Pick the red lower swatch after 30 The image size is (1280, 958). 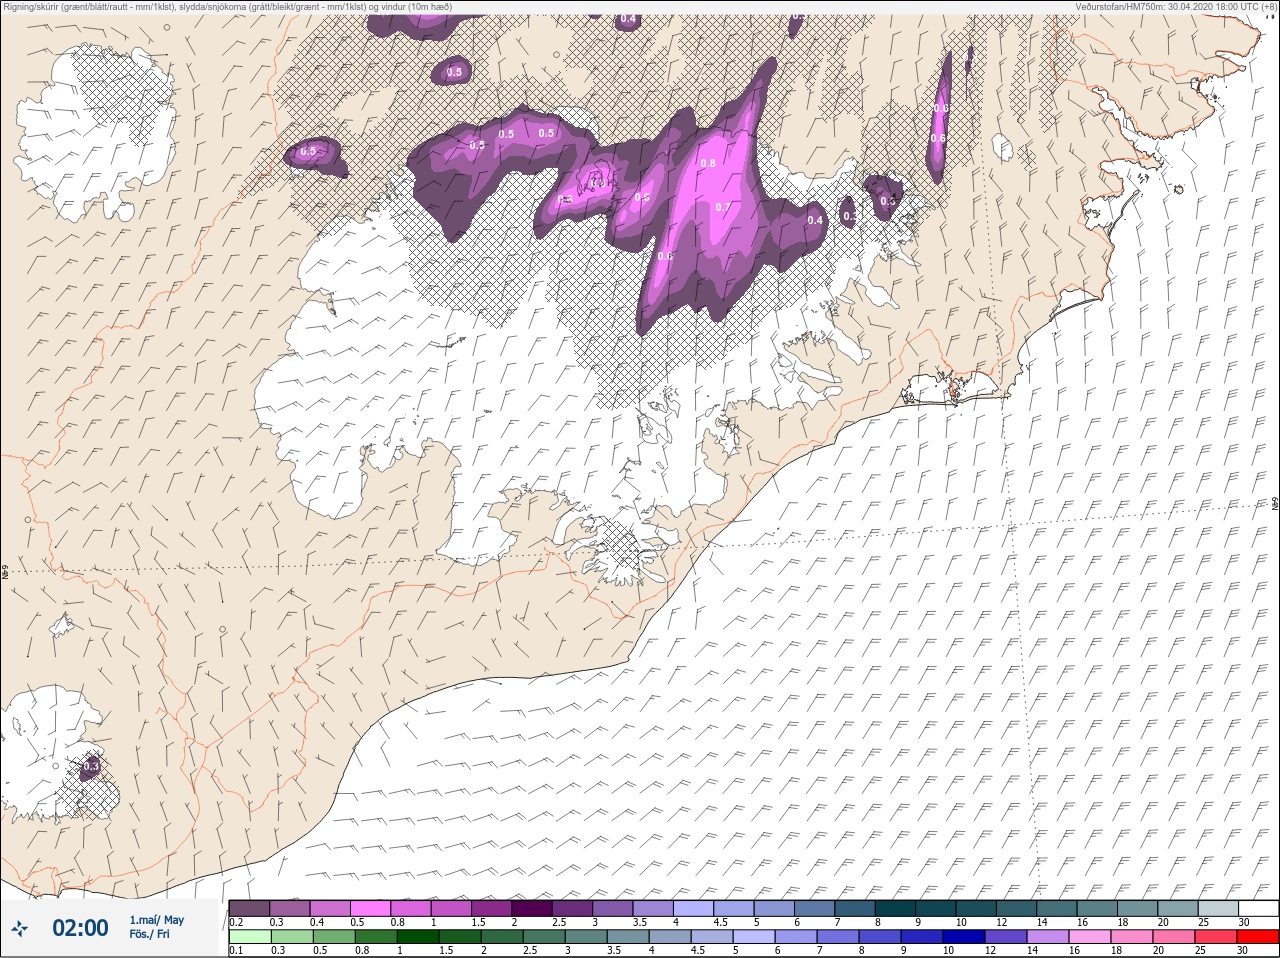[1258, 937]
